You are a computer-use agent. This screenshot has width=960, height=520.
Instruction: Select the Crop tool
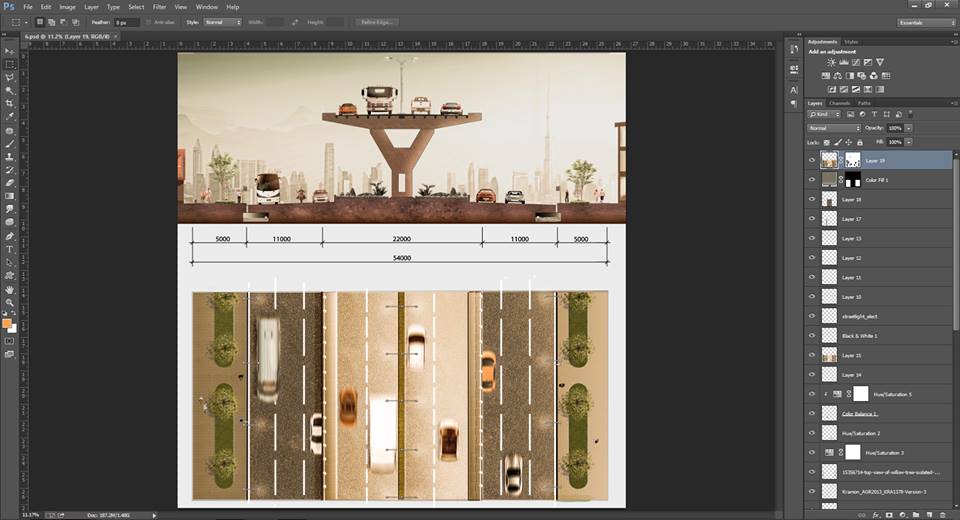(10, 103)
